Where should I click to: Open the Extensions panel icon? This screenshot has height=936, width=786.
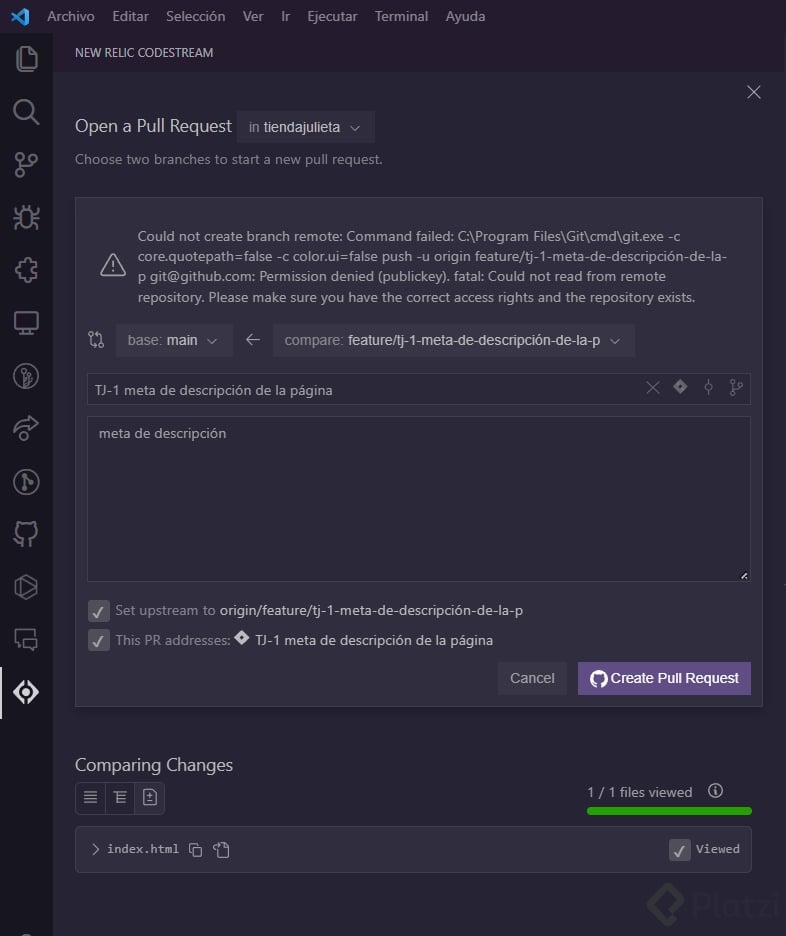pyautogui.click(x=27, y=270)
